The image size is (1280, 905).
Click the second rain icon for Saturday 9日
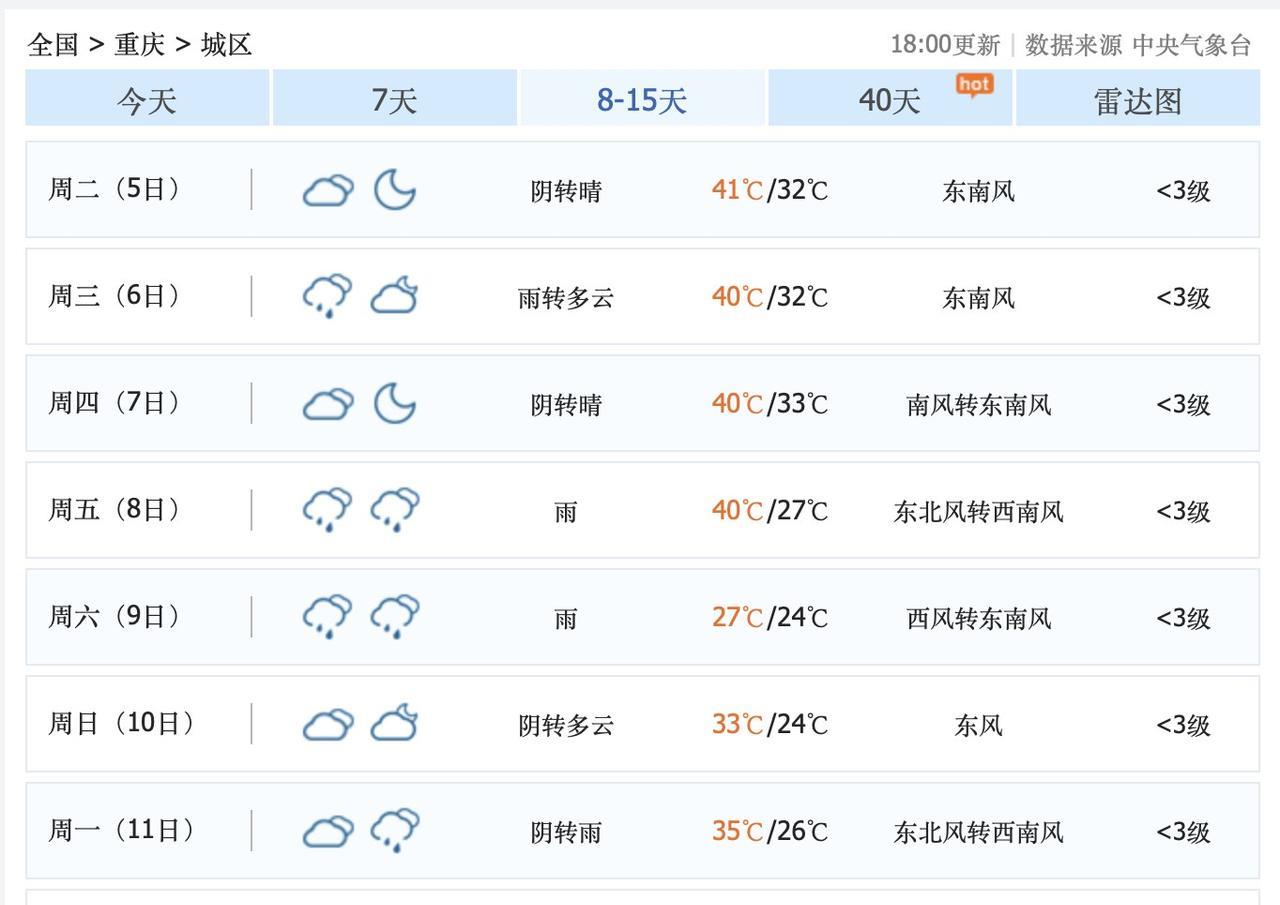(395, 617)
